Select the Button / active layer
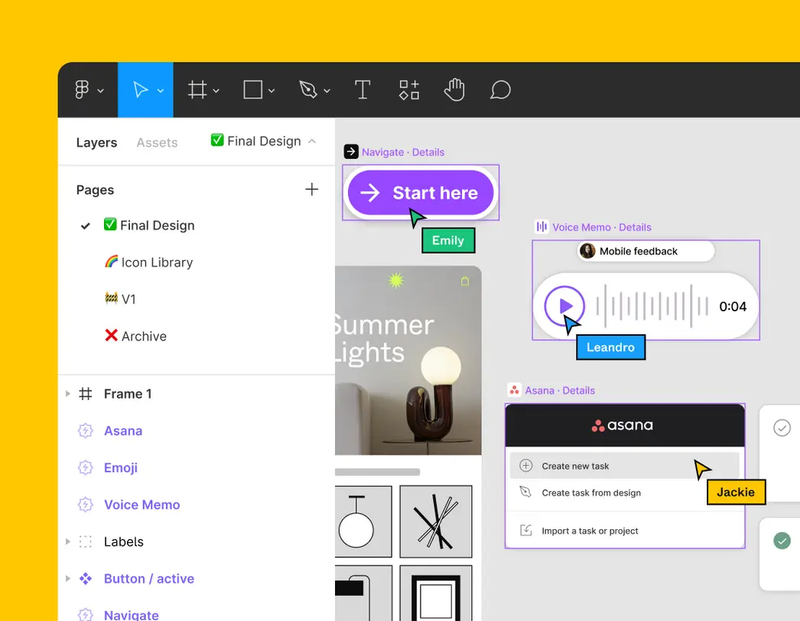Viewport: 800px width, 621px height. click(149, 579)
